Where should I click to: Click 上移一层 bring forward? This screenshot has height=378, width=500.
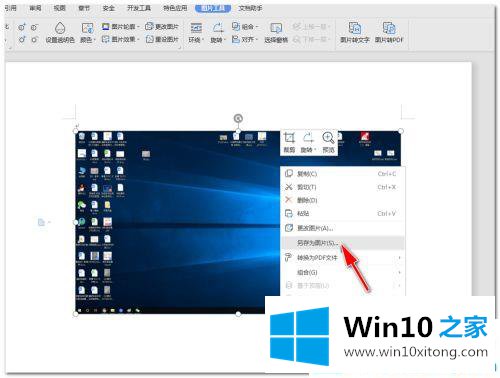(311, 26)
